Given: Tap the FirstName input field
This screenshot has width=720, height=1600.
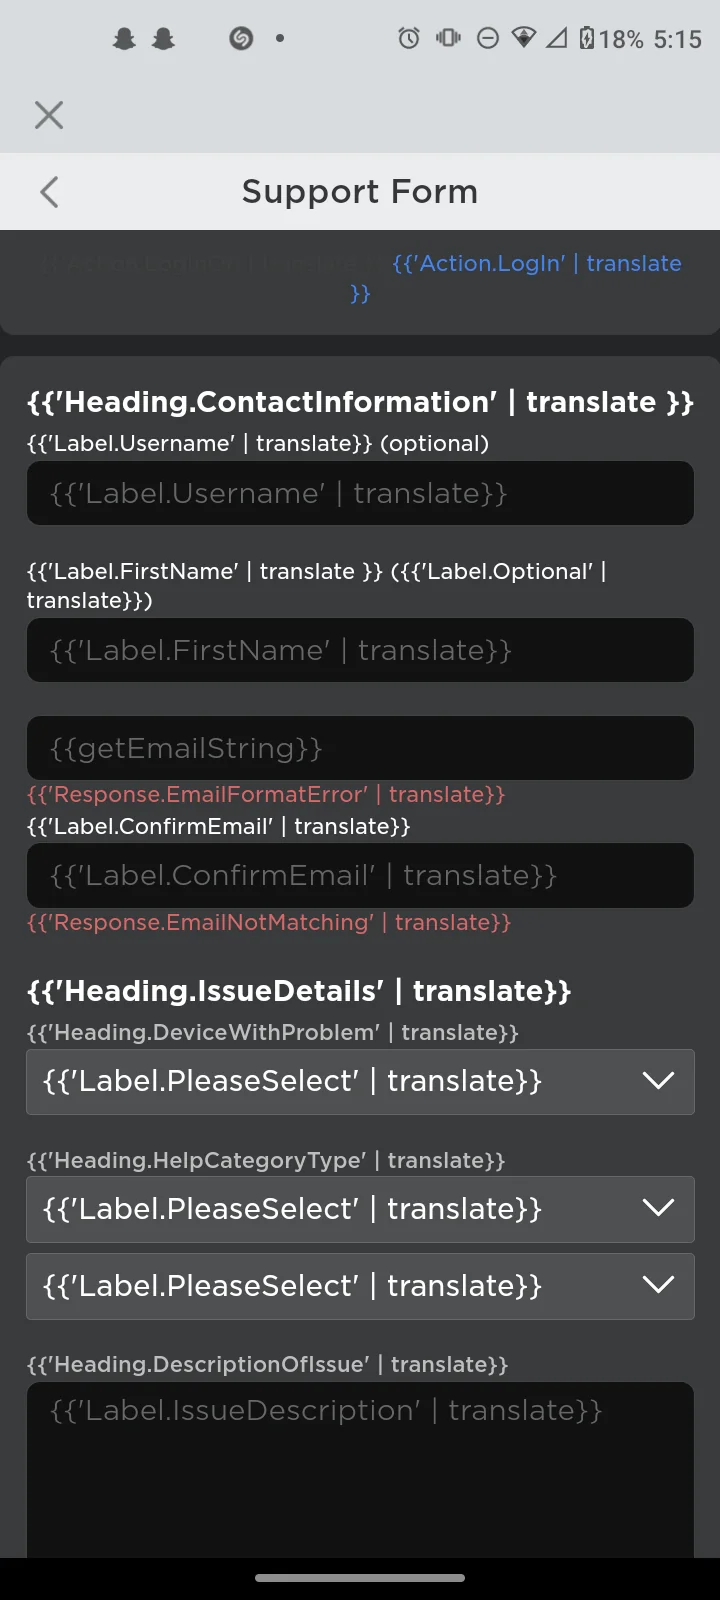Looking at the screenshot, I should click(x=360, y=650).
